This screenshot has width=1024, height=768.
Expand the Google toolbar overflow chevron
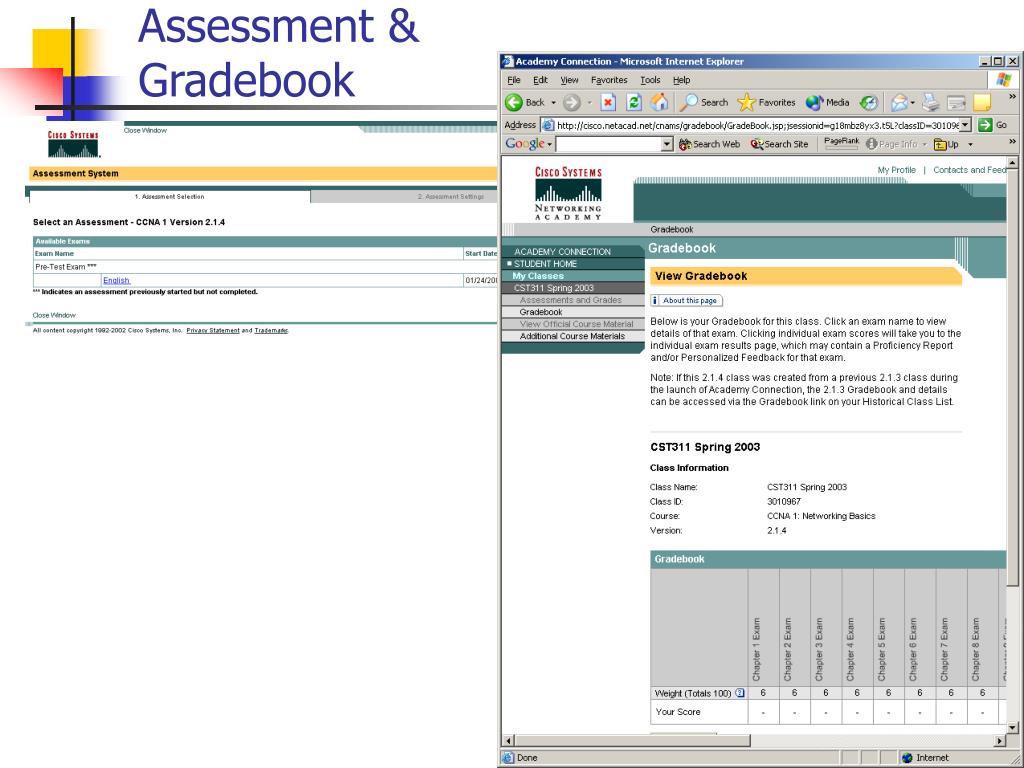1012,141
